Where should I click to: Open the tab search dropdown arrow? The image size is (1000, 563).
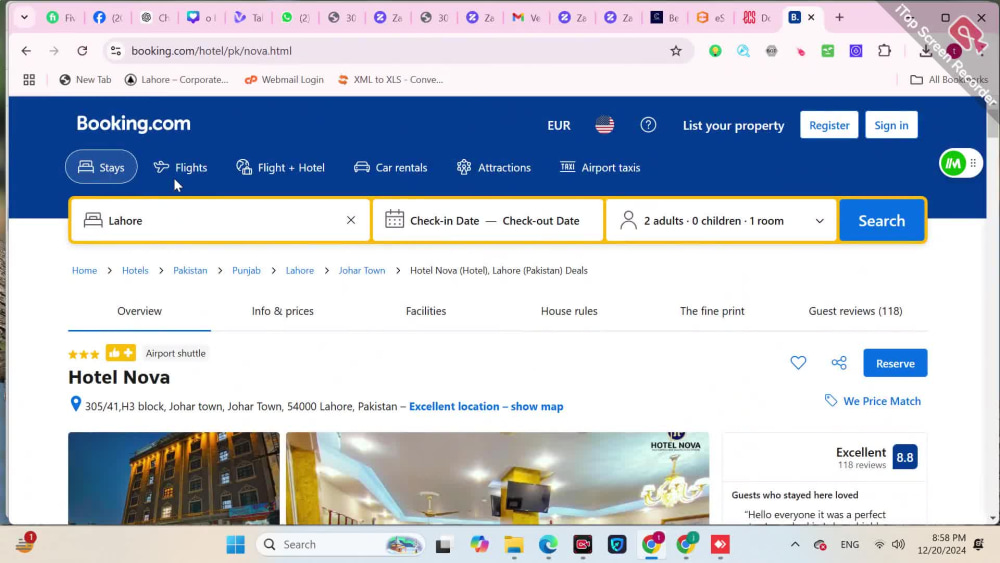(x=24, y=18)
